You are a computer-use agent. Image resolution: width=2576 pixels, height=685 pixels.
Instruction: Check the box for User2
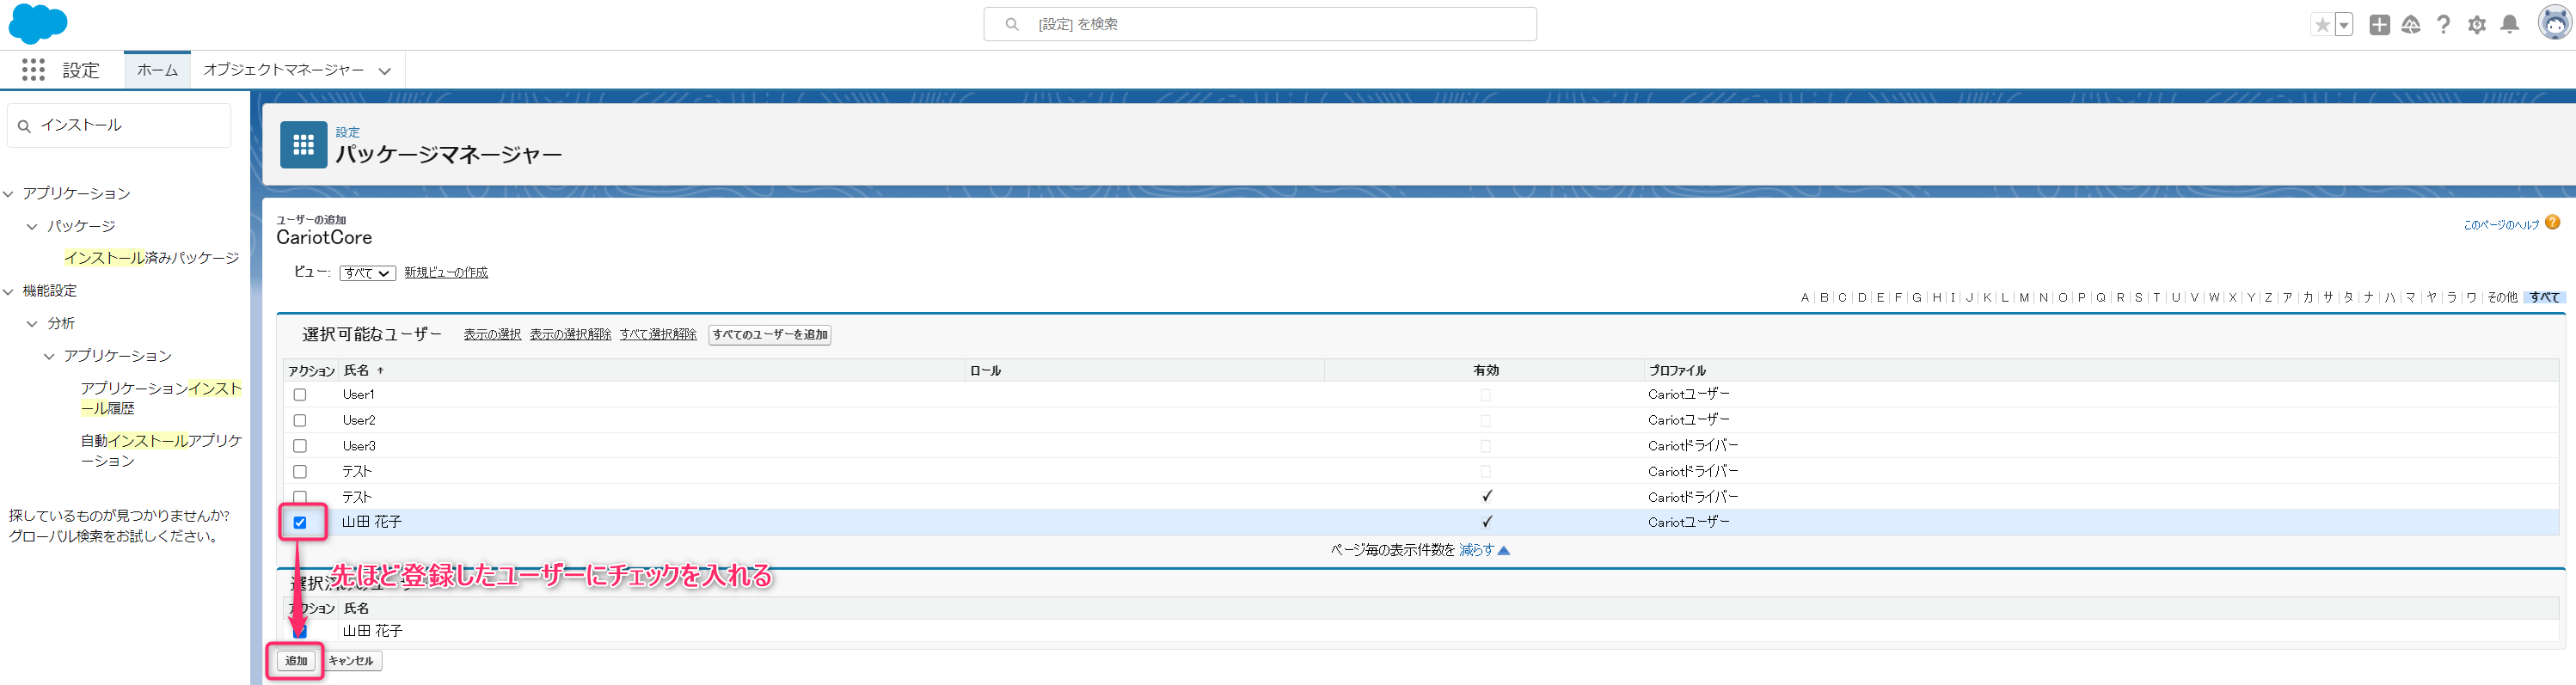300,420
